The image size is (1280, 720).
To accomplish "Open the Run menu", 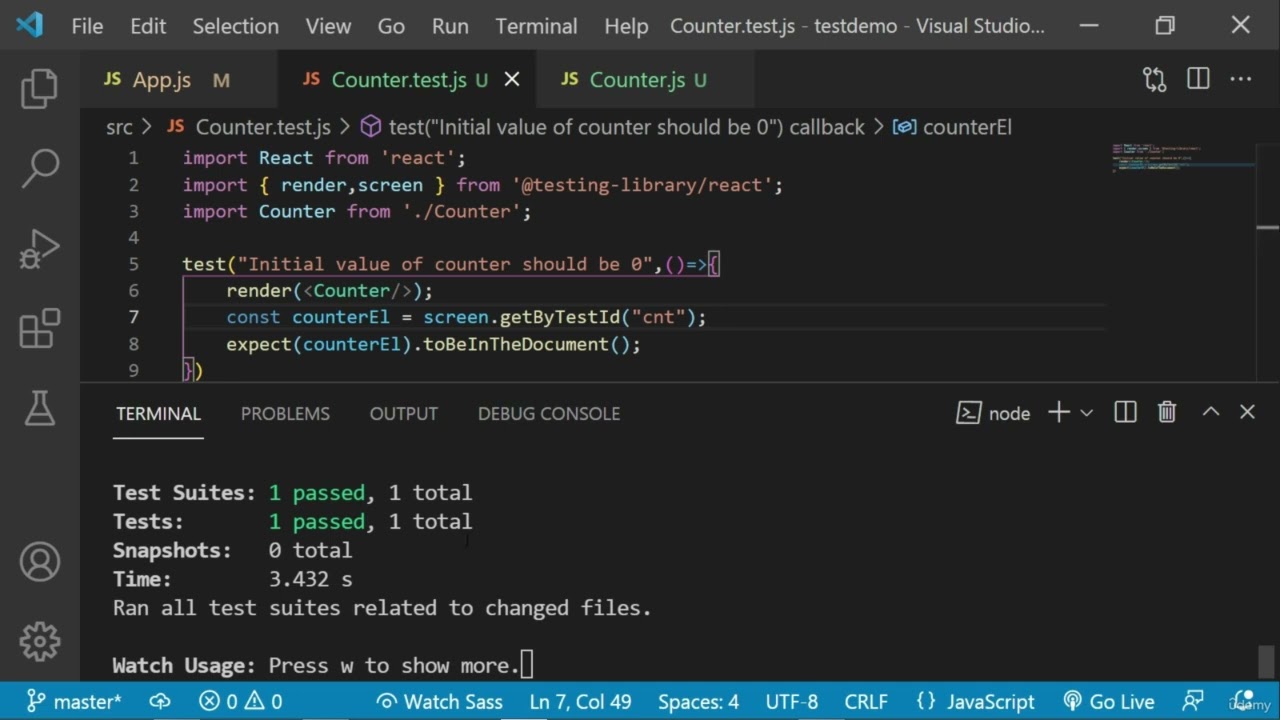I will coord(450,26).
